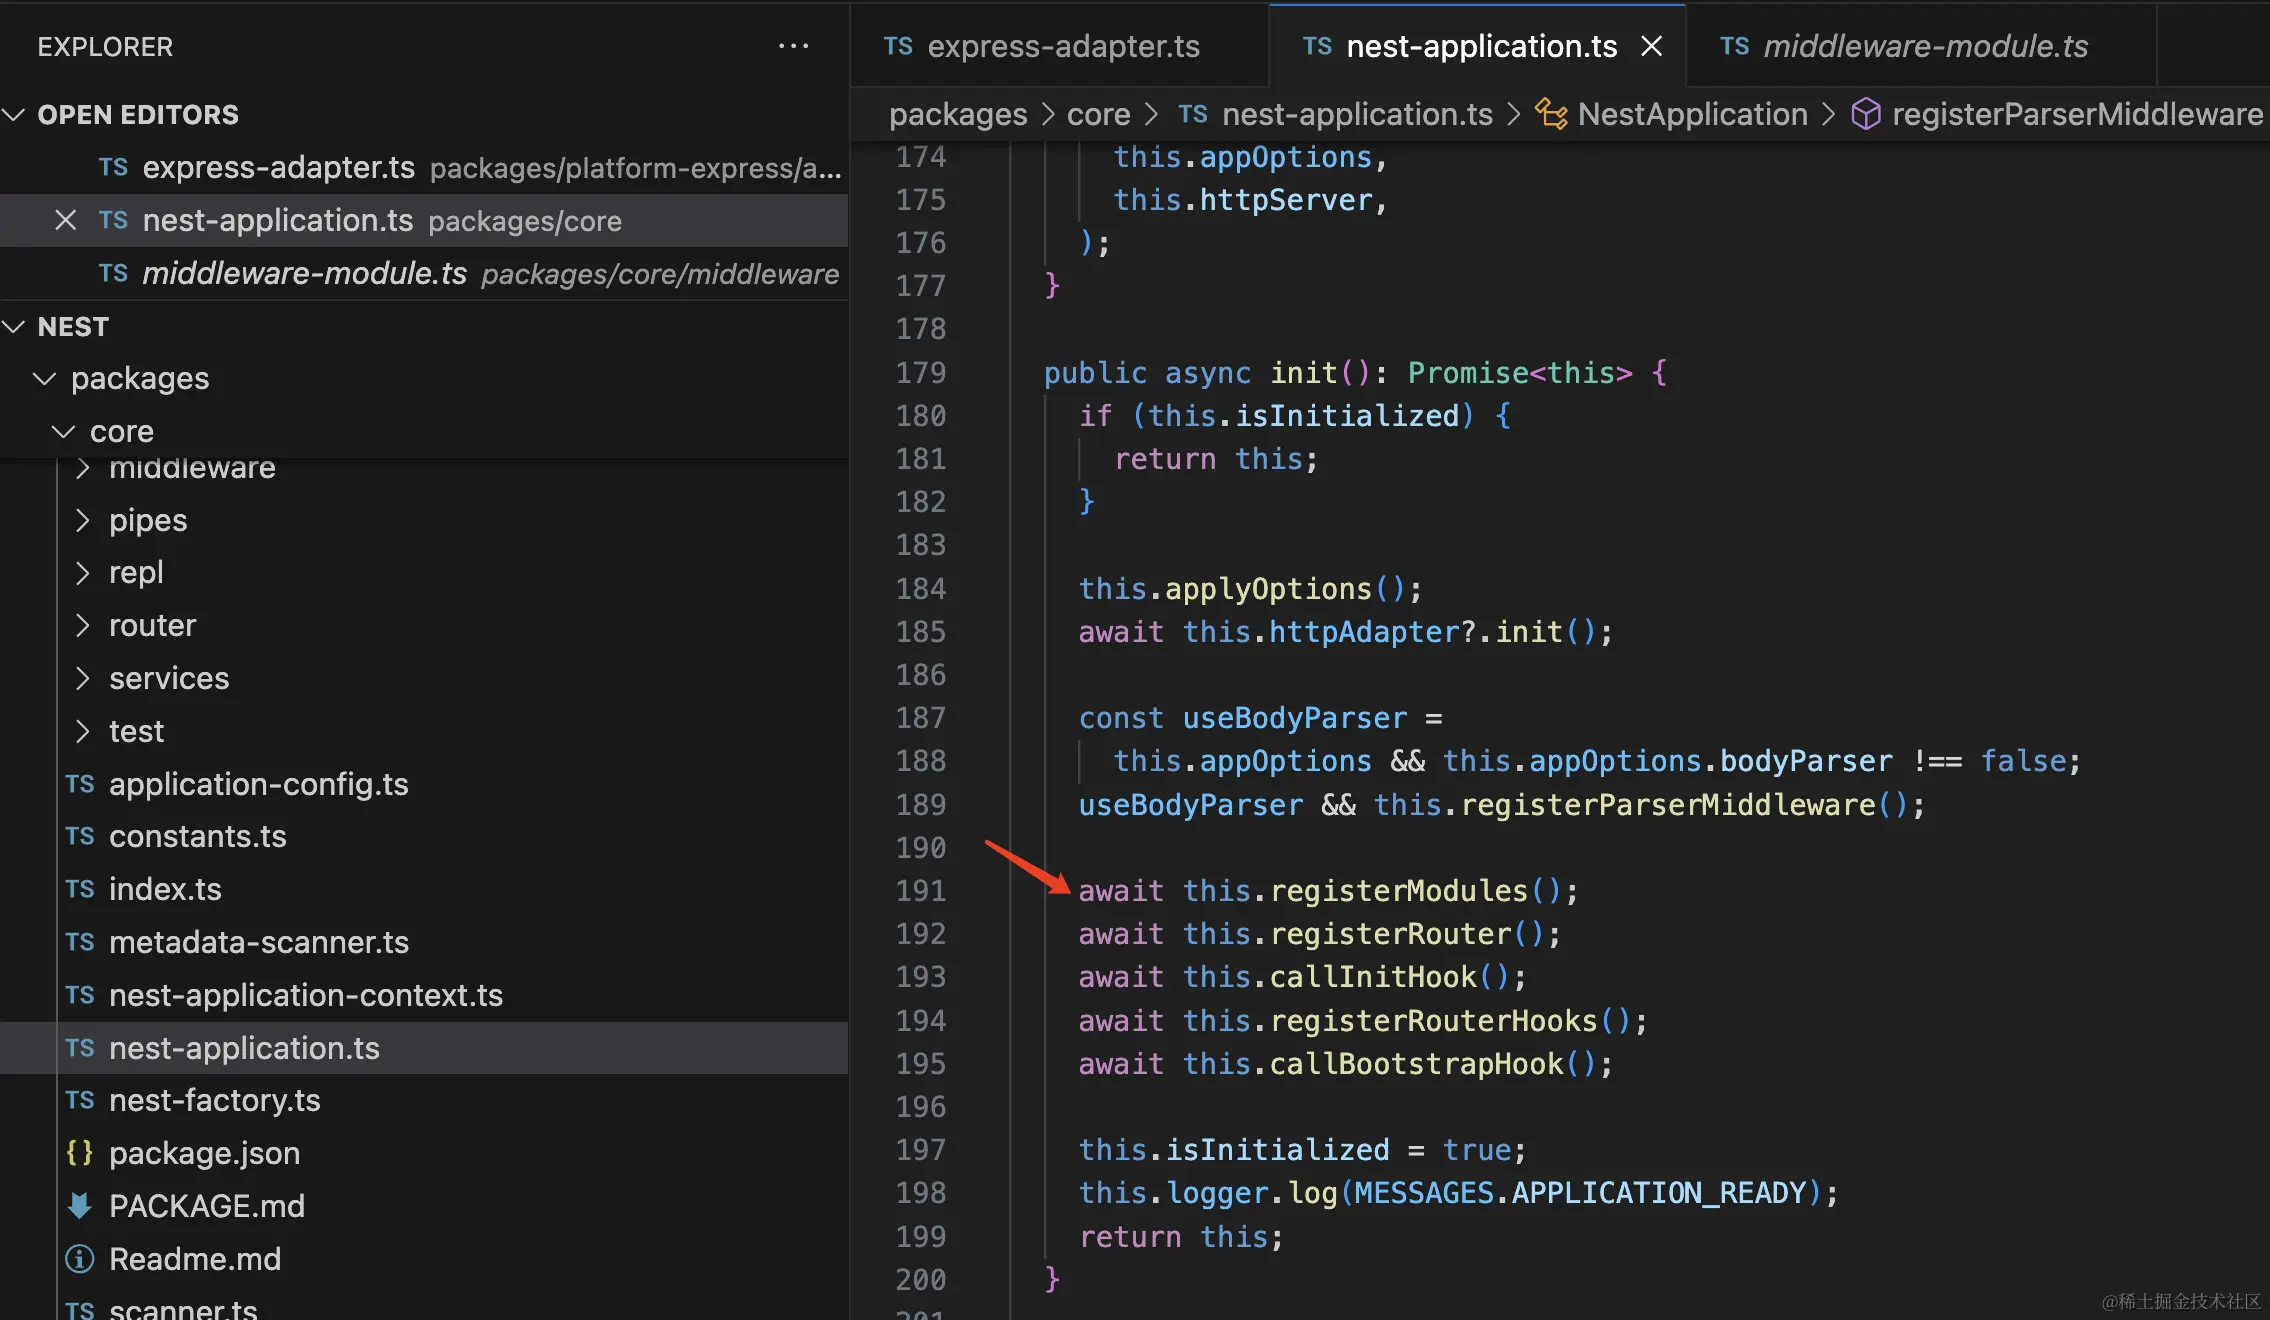The image size is (2270, 1320).
Task: Collapse the NEST workspace section
Action: 424,326
